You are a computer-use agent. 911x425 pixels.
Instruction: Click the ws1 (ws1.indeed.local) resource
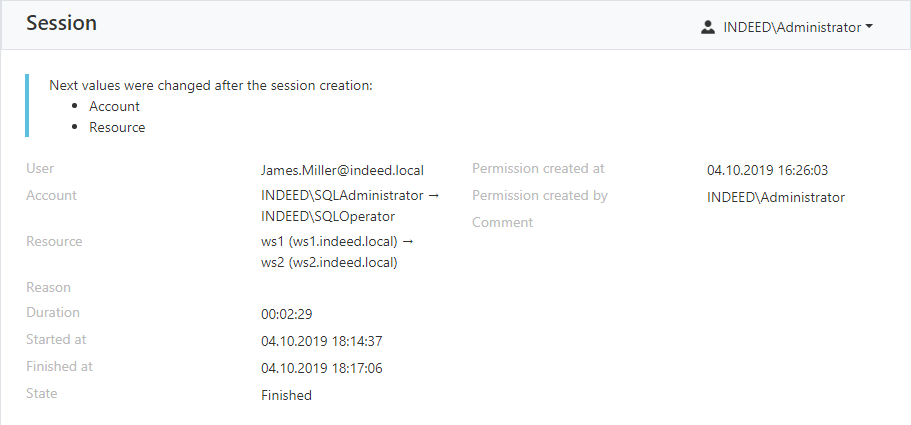coord(329,242)
